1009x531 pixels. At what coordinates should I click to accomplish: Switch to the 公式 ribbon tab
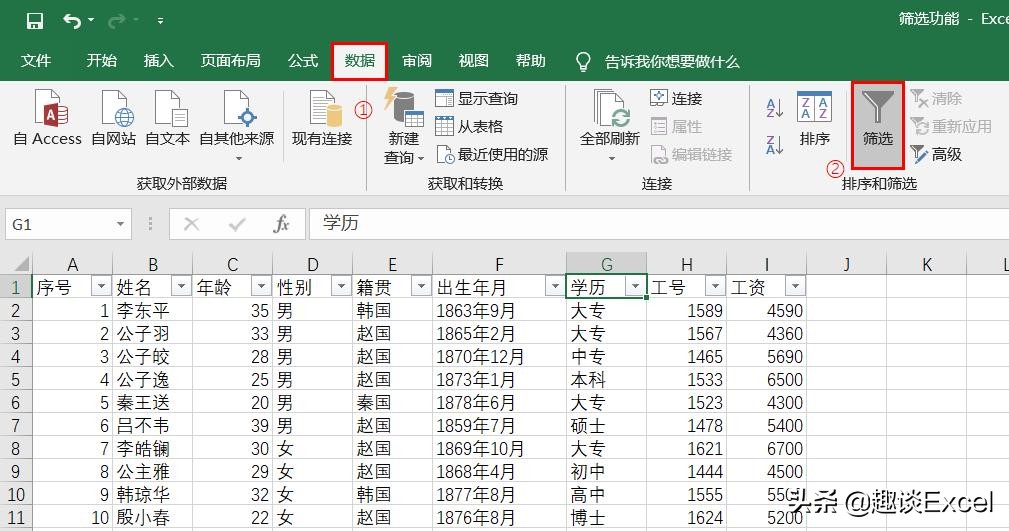coord(303,61)
